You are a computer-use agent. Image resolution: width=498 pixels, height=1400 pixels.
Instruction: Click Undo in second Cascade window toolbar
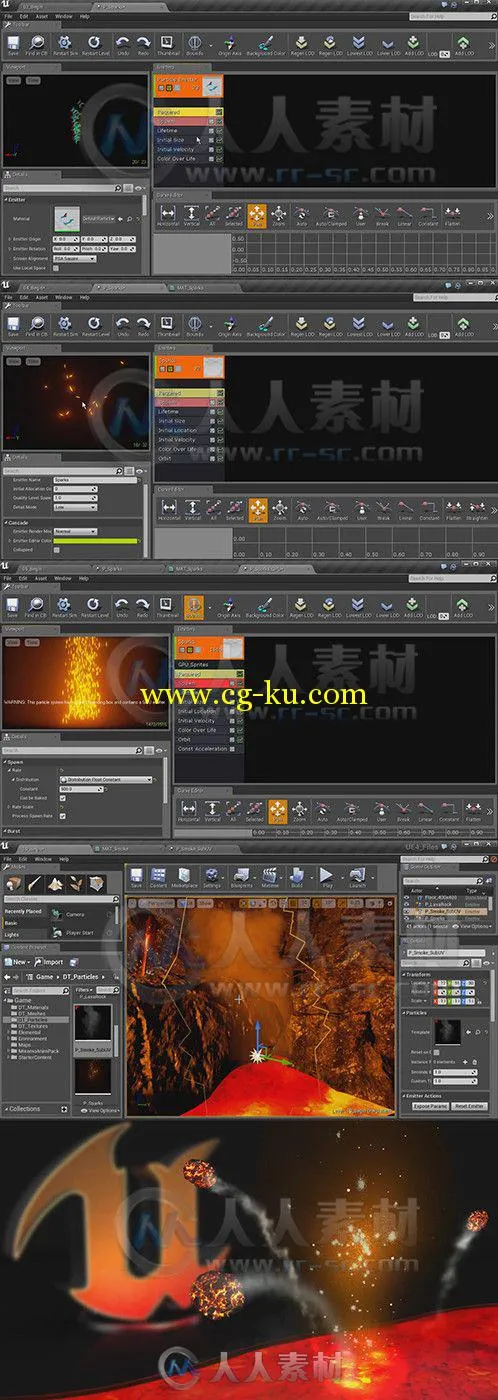[x=124, y=325]
